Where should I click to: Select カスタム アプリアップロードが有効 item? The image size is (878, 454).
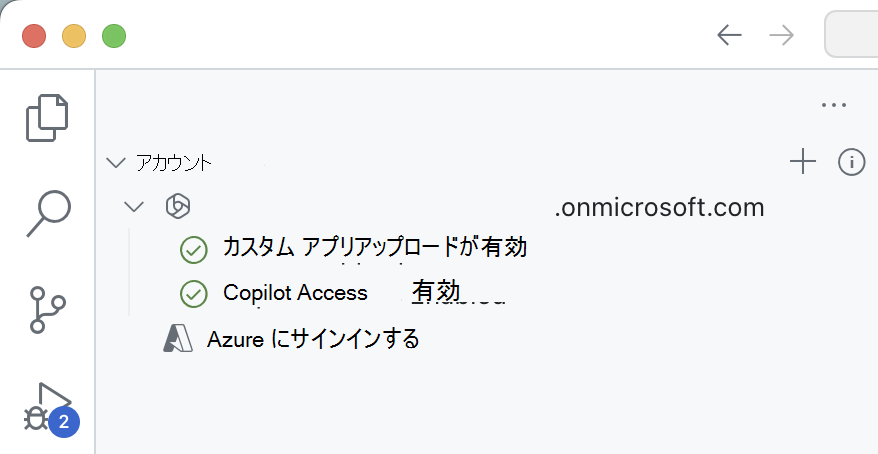[374, 248]
